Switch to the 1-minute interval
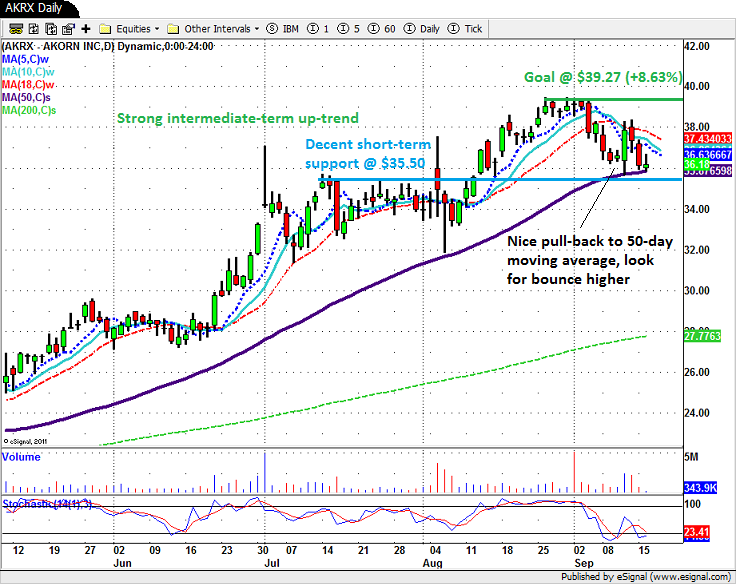The image size is (736, 584). pos(318,29)
